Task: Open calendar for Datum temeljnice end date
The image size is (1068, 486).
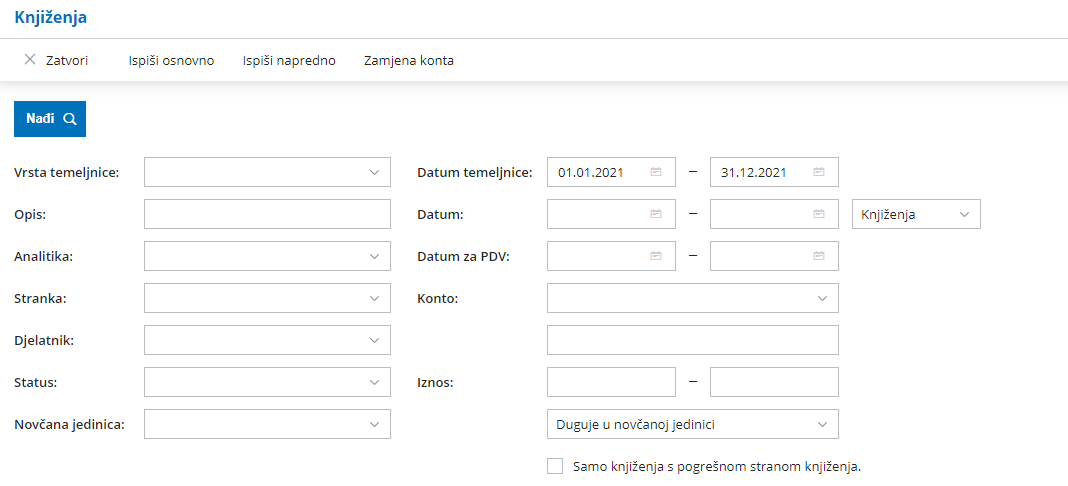Action: (x=819, y=172)
